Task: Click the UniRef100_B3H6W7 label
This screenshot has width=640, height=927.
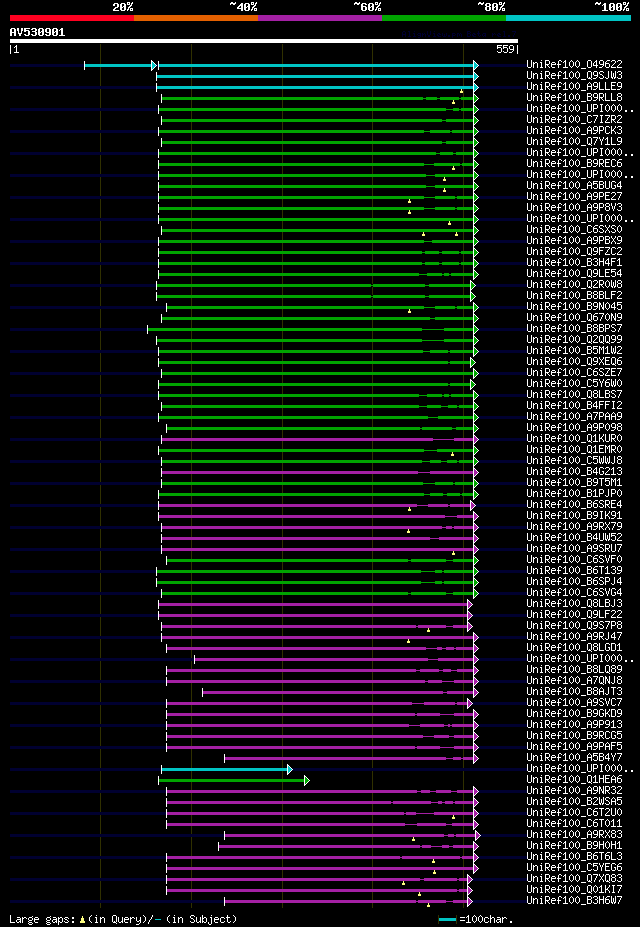Action: (x=574, y=901)
